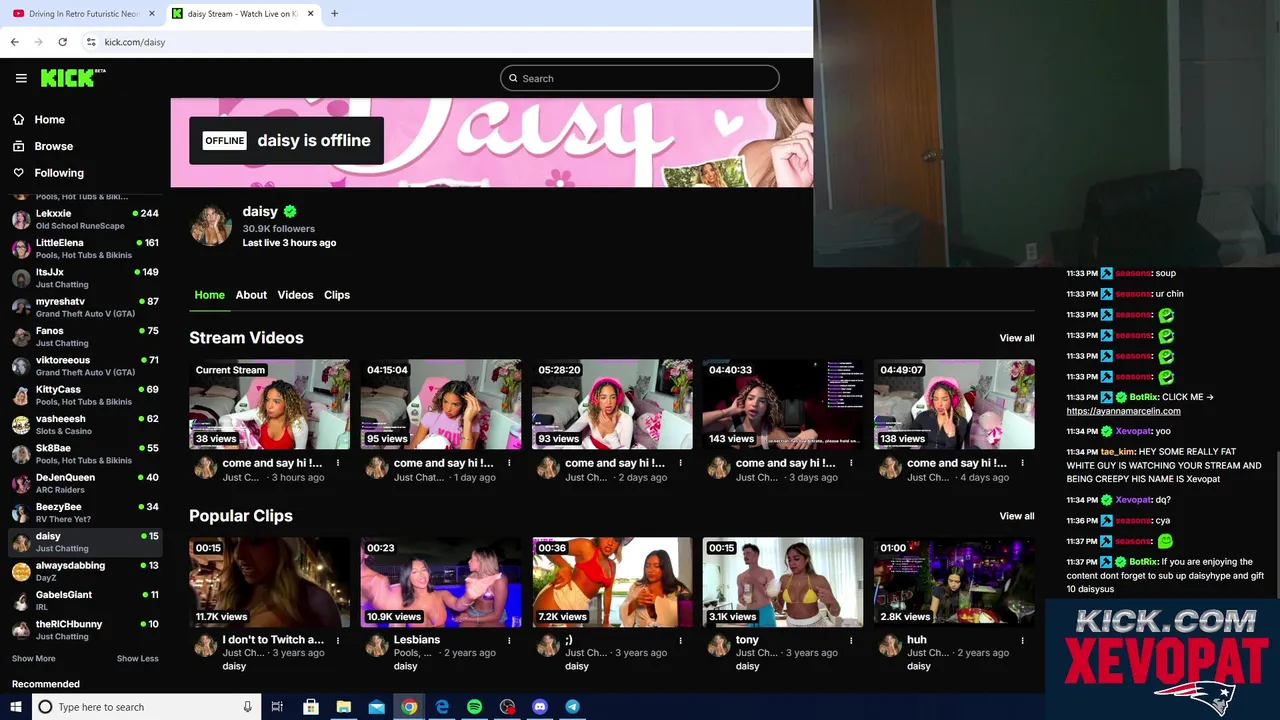Open ItsJJx channel in sidebar
Image resolution: width=1280 pixels, height=720 pixels.
pos(85,278)
